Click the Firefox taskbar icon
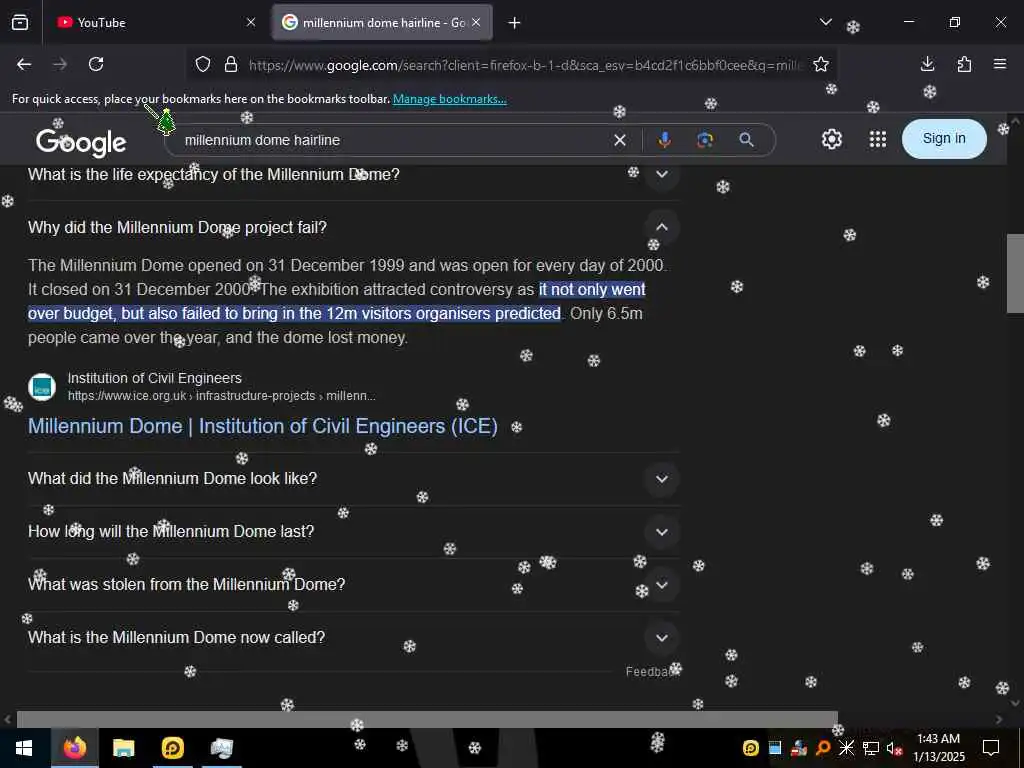This screenshot has height=768, width=1024. click(x=74, y=748)
